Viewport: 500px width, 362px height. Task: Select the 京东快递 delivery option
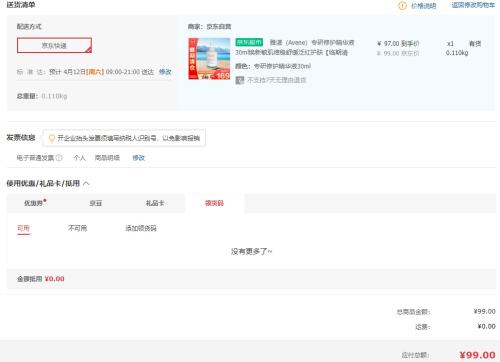point(54,45)
